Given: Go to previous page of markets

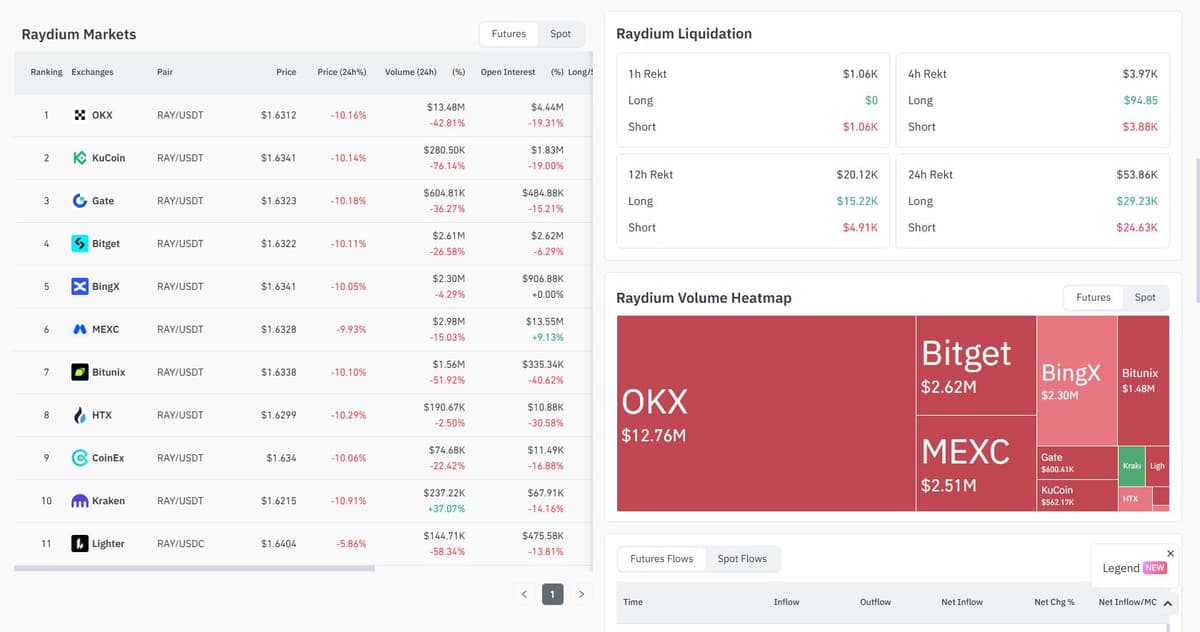Looking at the screenshot, I should [524, 594].
